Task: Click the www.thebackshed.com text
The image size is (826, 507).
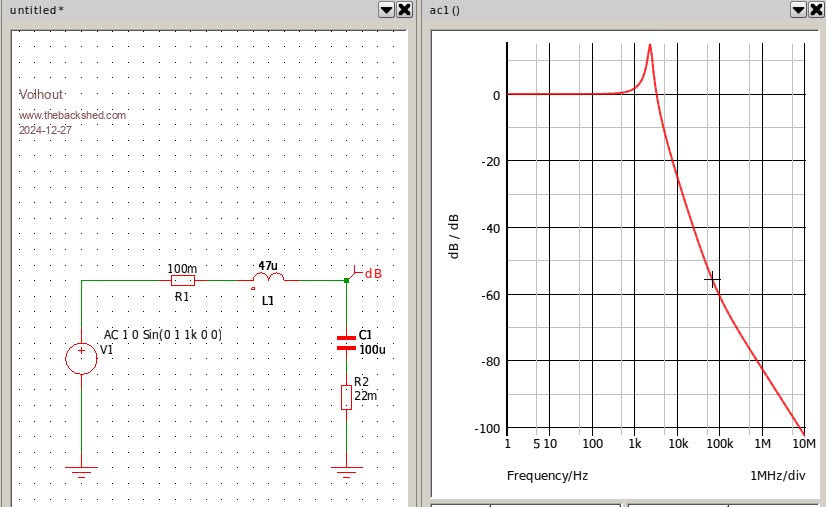Action: (73, 115)
